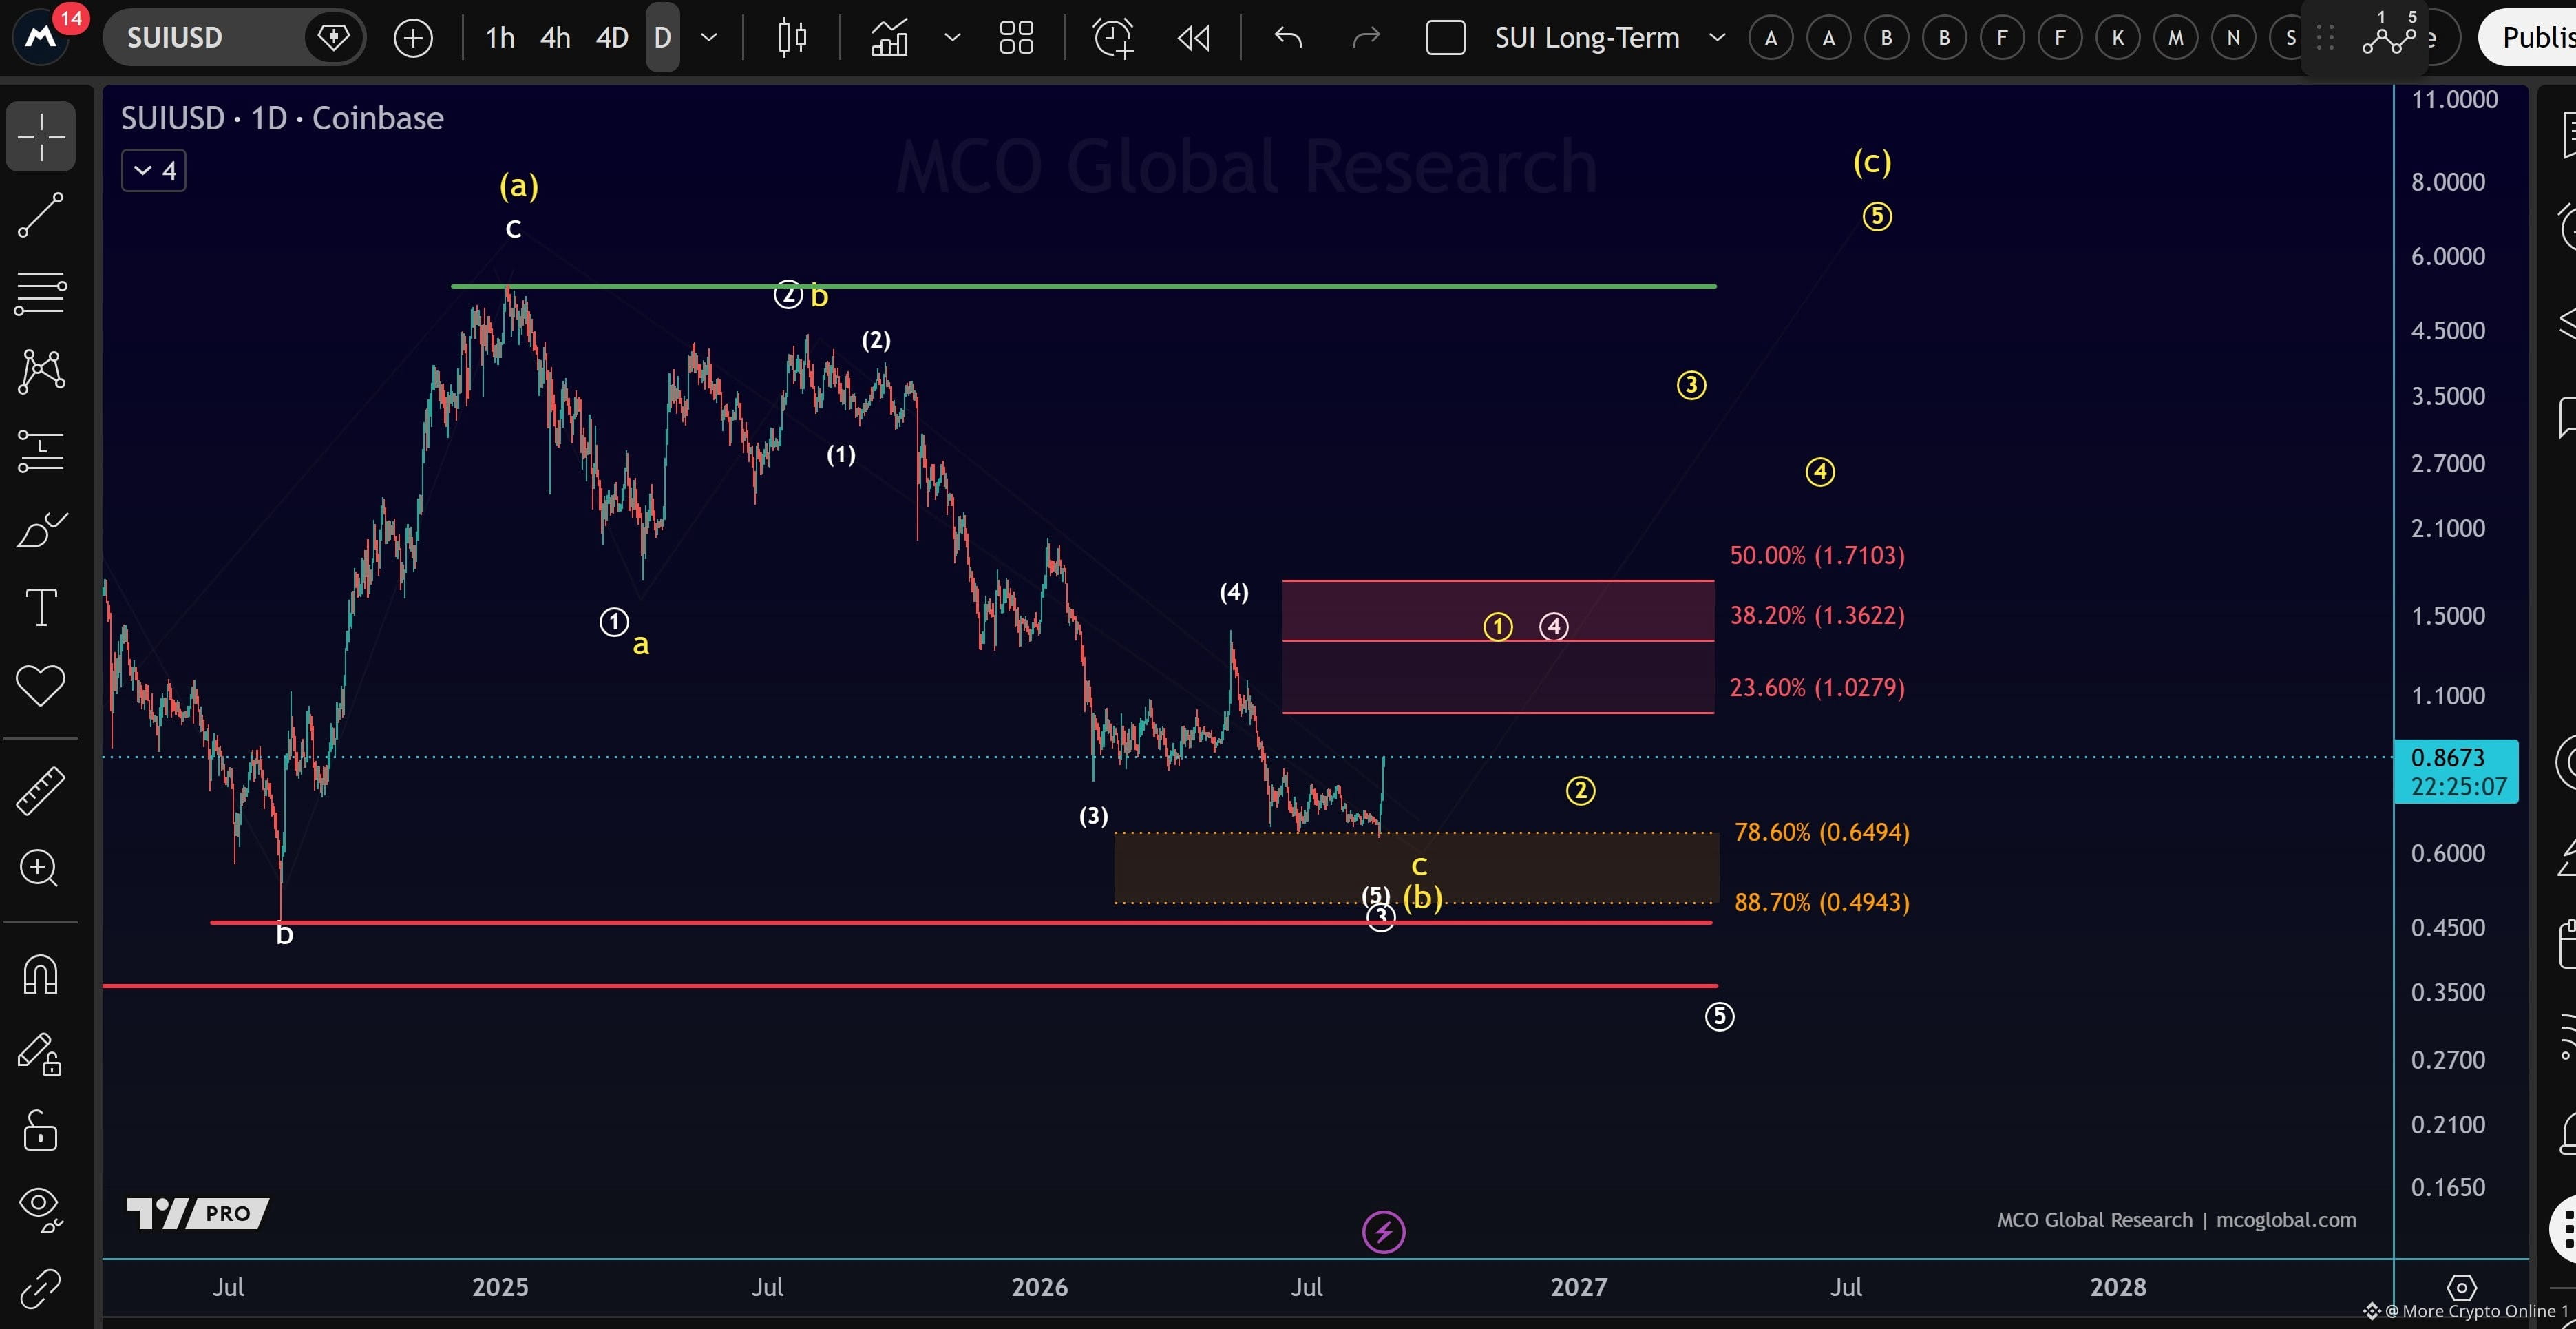
Task: Open time axis settings gear
Action: pyautogui.click(x=2461, y=1287)
